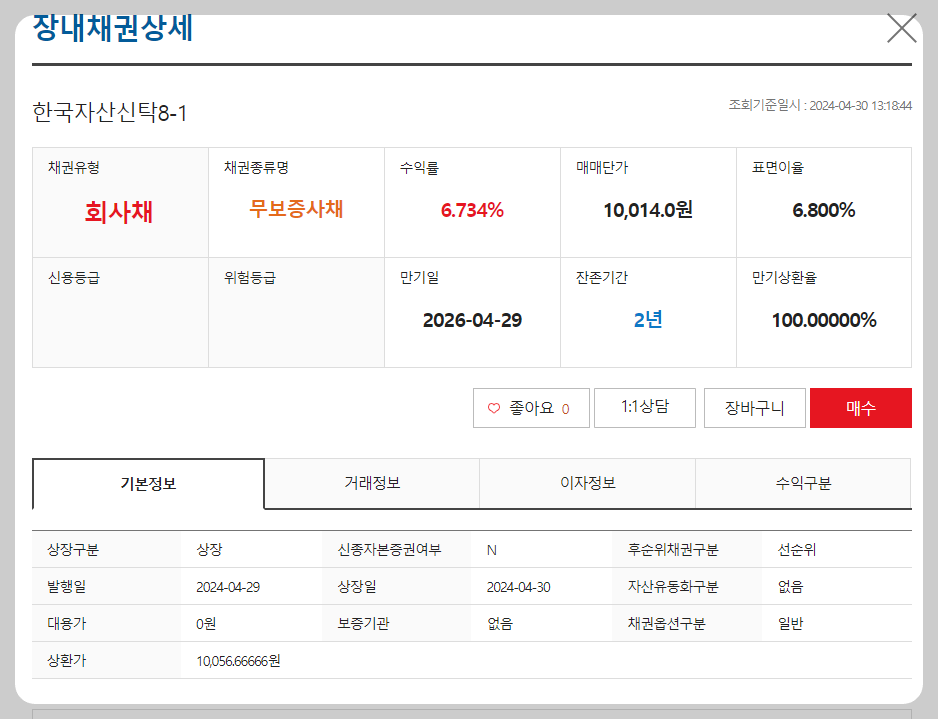Click the 잔존기간 label
This screenshot has height=719, width=938.
tap(602, 278)
